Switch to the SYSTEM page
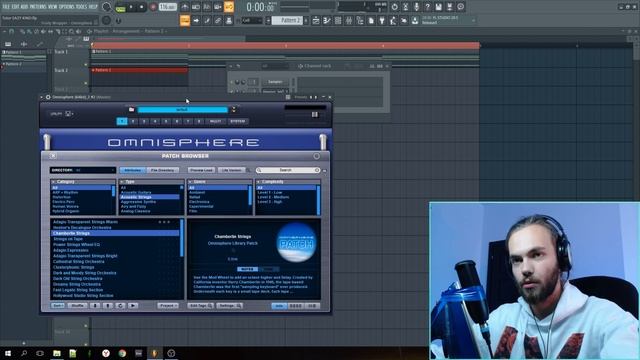 tap(237, 121)
